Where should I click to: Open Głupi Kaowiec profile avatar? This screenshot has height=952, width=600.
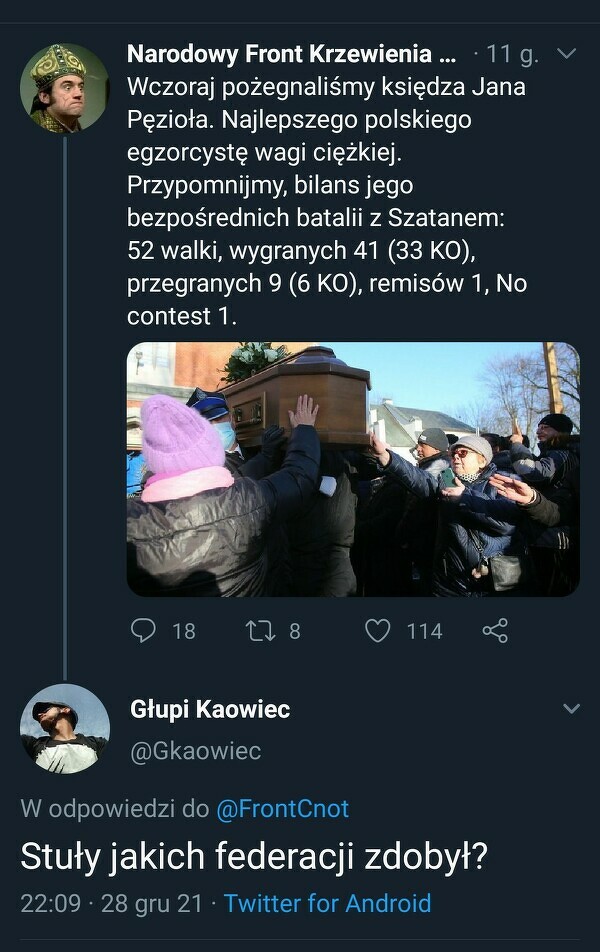65,729
